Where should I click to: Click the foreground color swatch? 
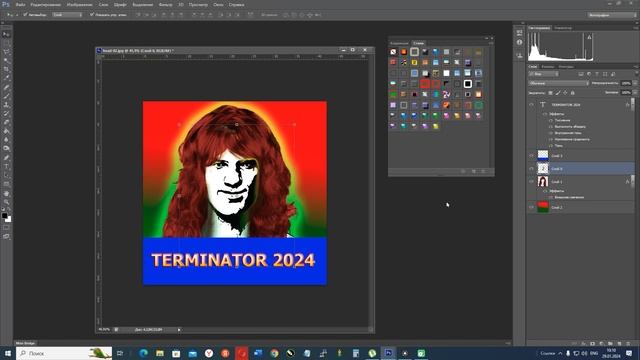4,216
